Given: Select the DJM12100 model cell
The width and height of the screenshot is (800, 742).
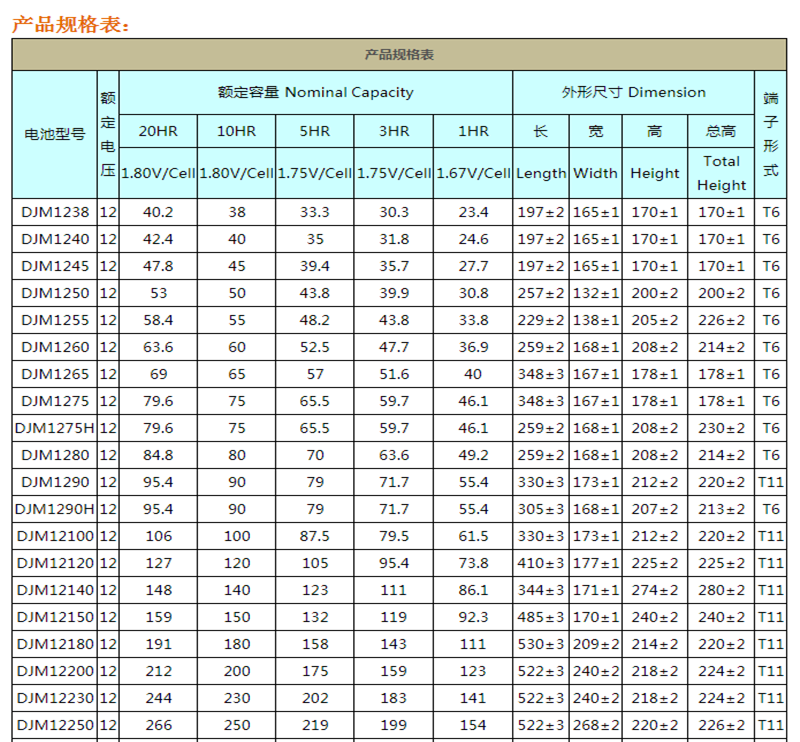Looking at the screenshot, I should click(54, 536).
